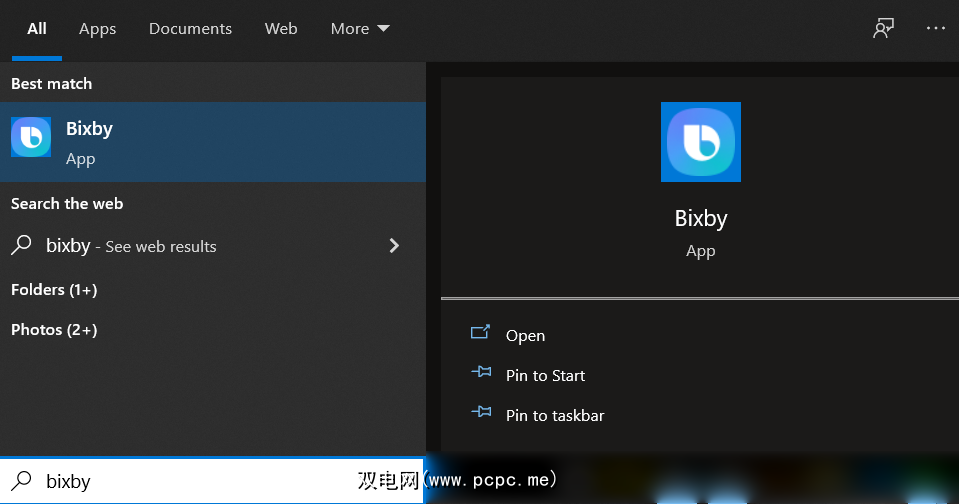Open the feedback person icon
Image resolution: width=959 pixels, height=504 pixels.
(x=883, y=28)
